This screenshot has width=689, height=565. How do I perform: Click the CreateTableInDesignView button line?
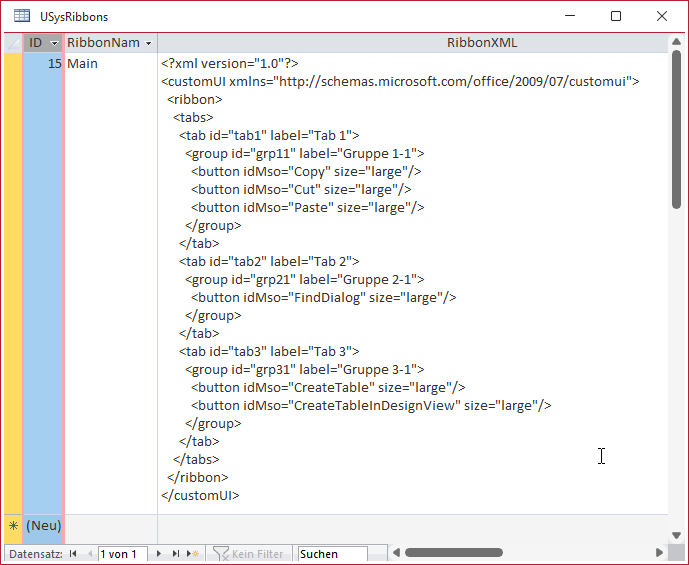[x=371, y=406]
